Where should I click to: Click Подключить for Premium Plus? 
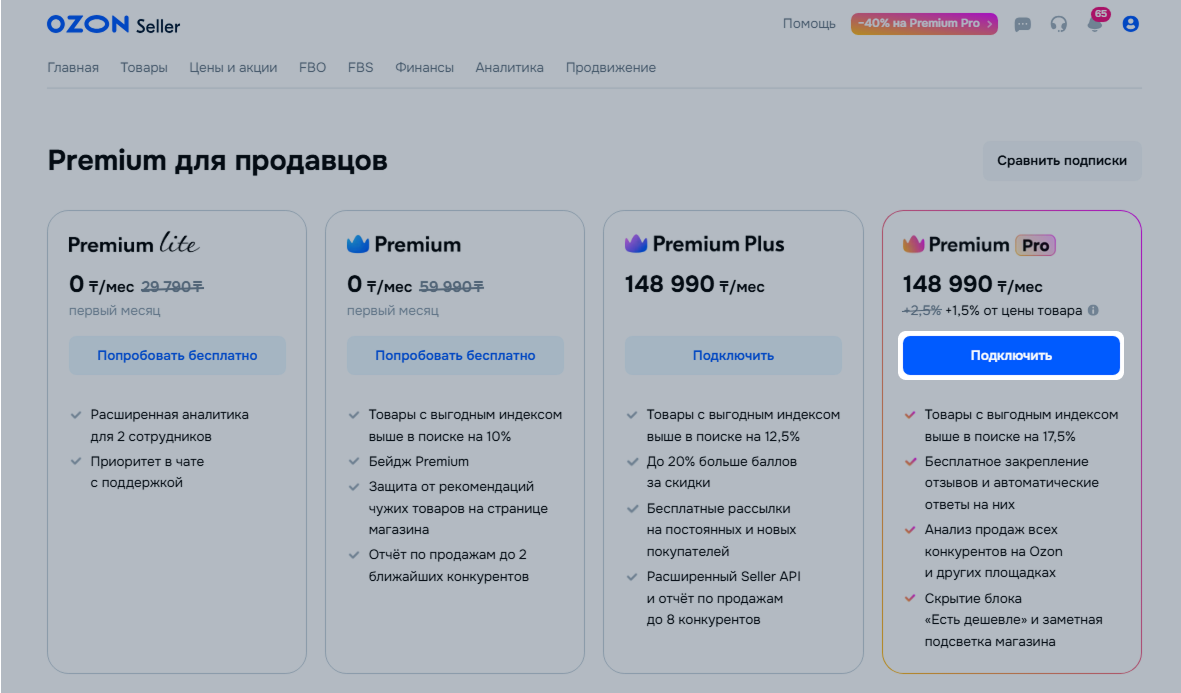pos(733,355)
